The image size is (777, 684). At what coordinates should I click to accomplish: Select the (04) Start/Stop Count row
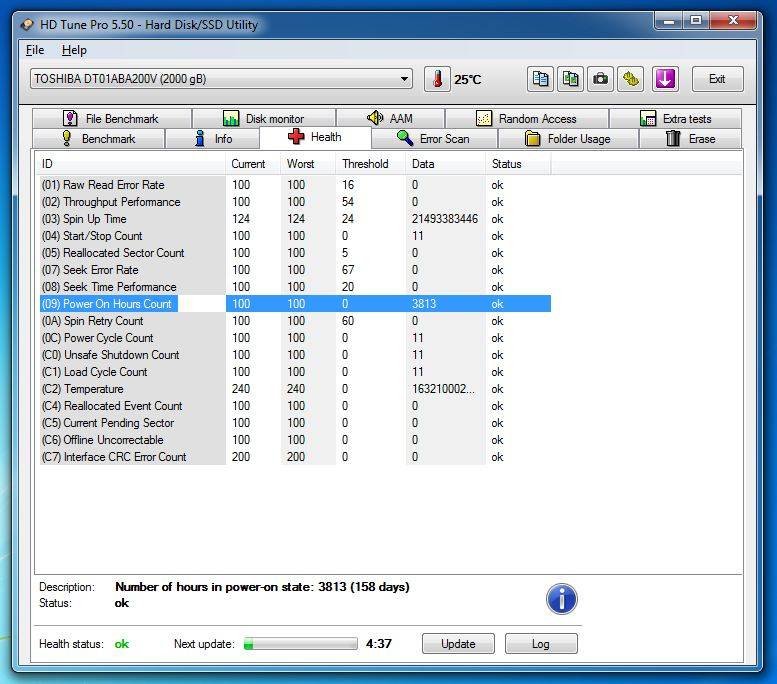(x=295, y=236)
